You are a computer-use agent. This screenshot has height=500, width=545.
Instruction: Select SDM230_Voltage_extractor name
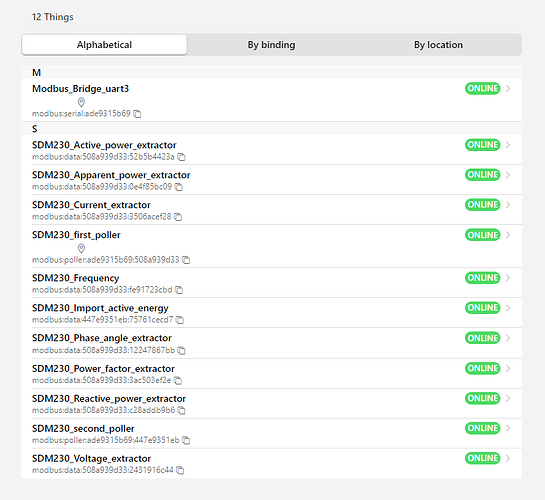click(91, 459)
